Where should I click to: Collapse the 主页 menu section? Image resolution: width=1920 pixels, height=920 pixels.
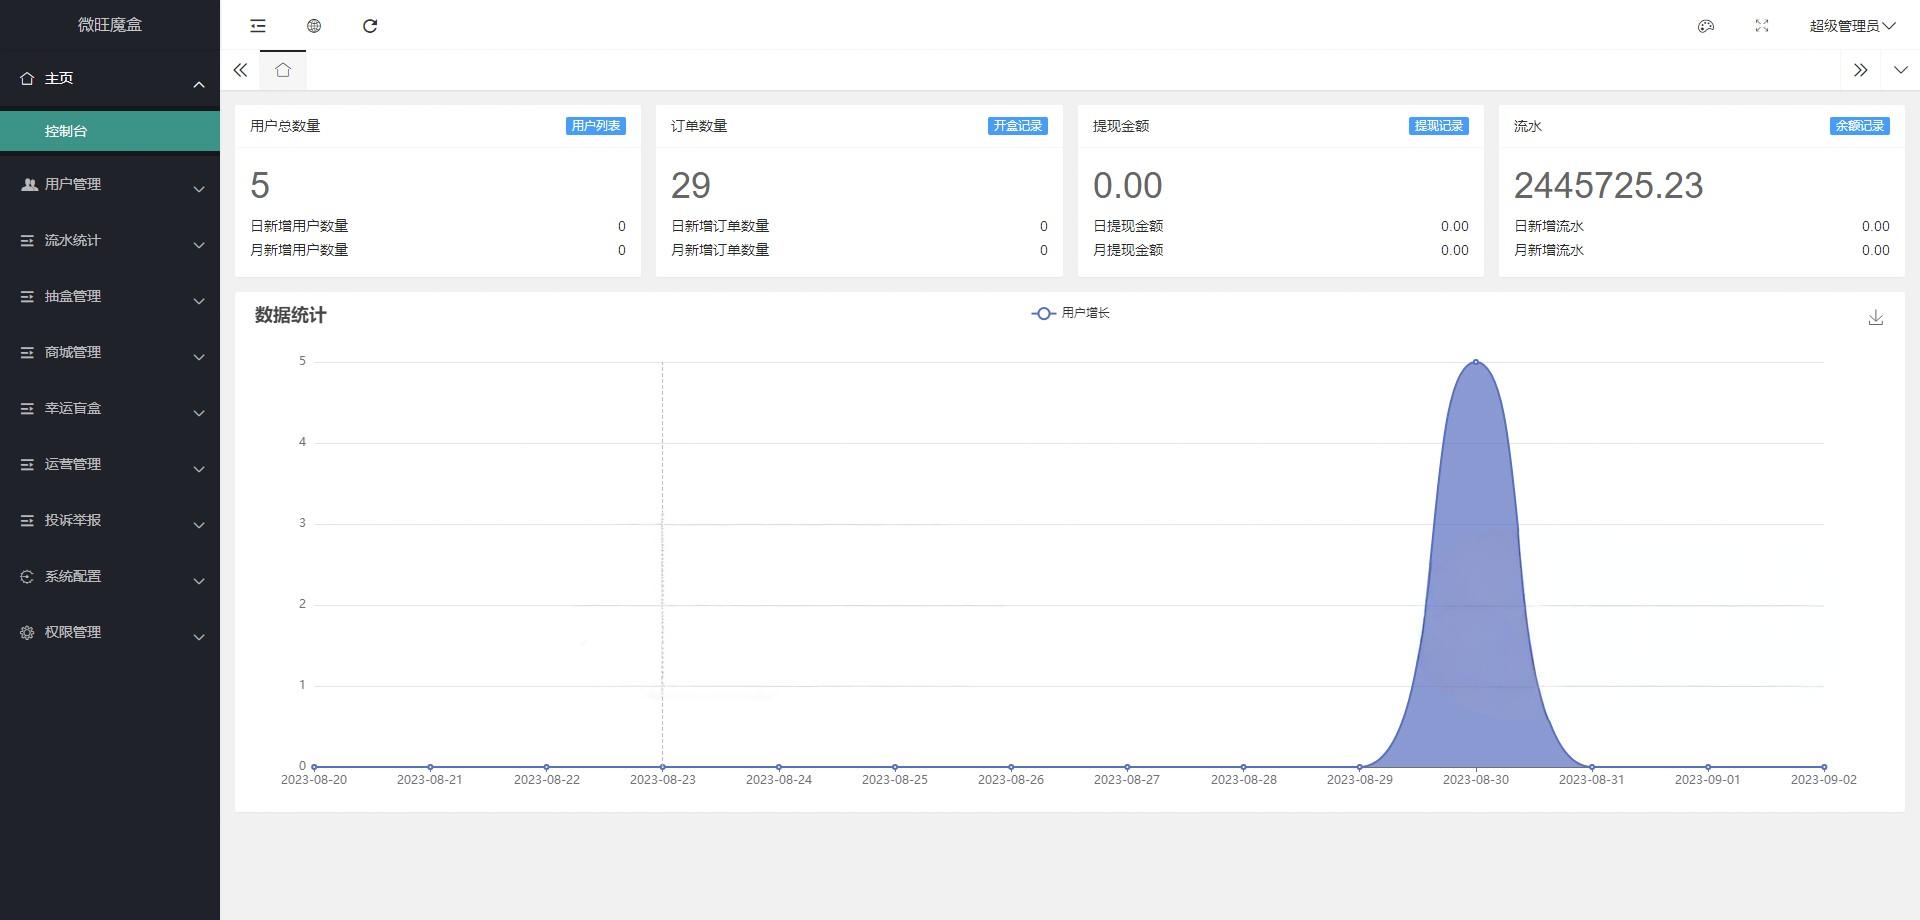click(x=110, y=78)
